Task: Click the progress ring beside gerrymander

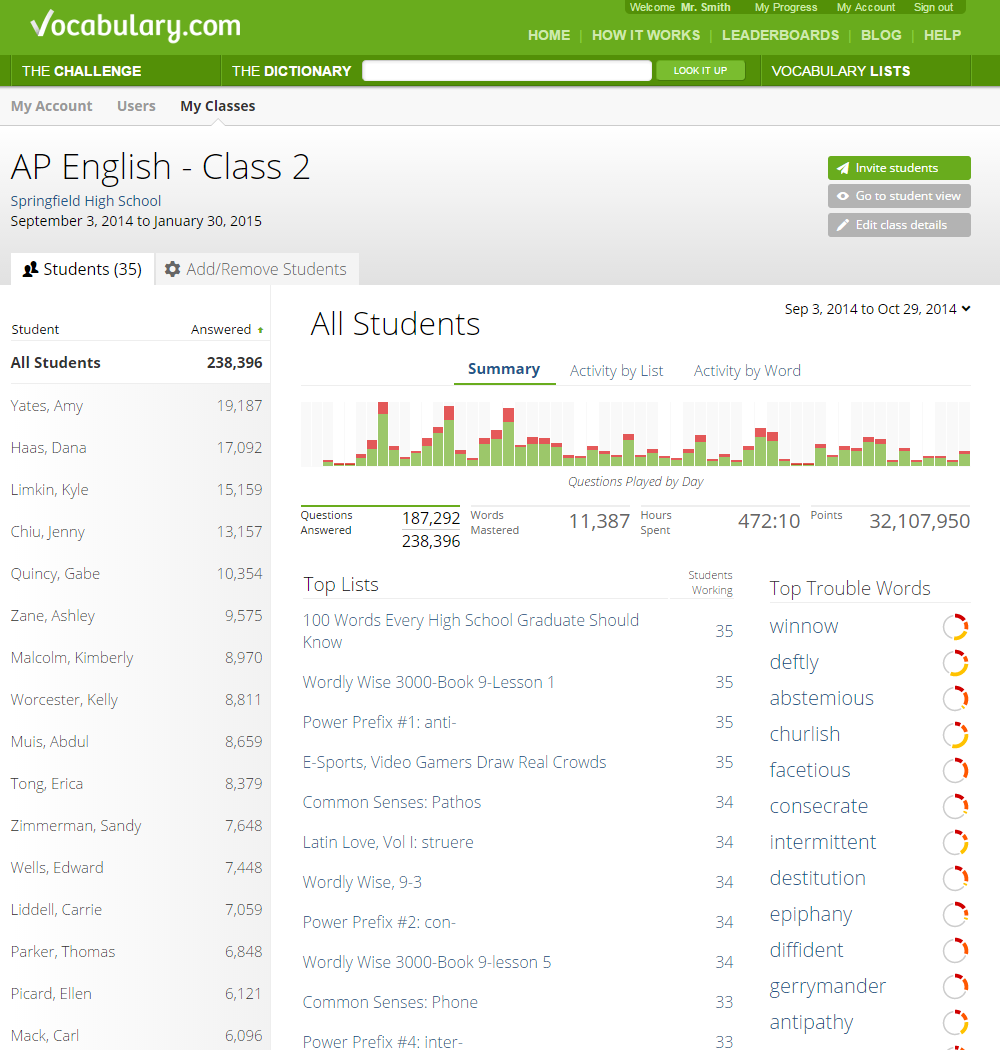Action: [956, 987]
